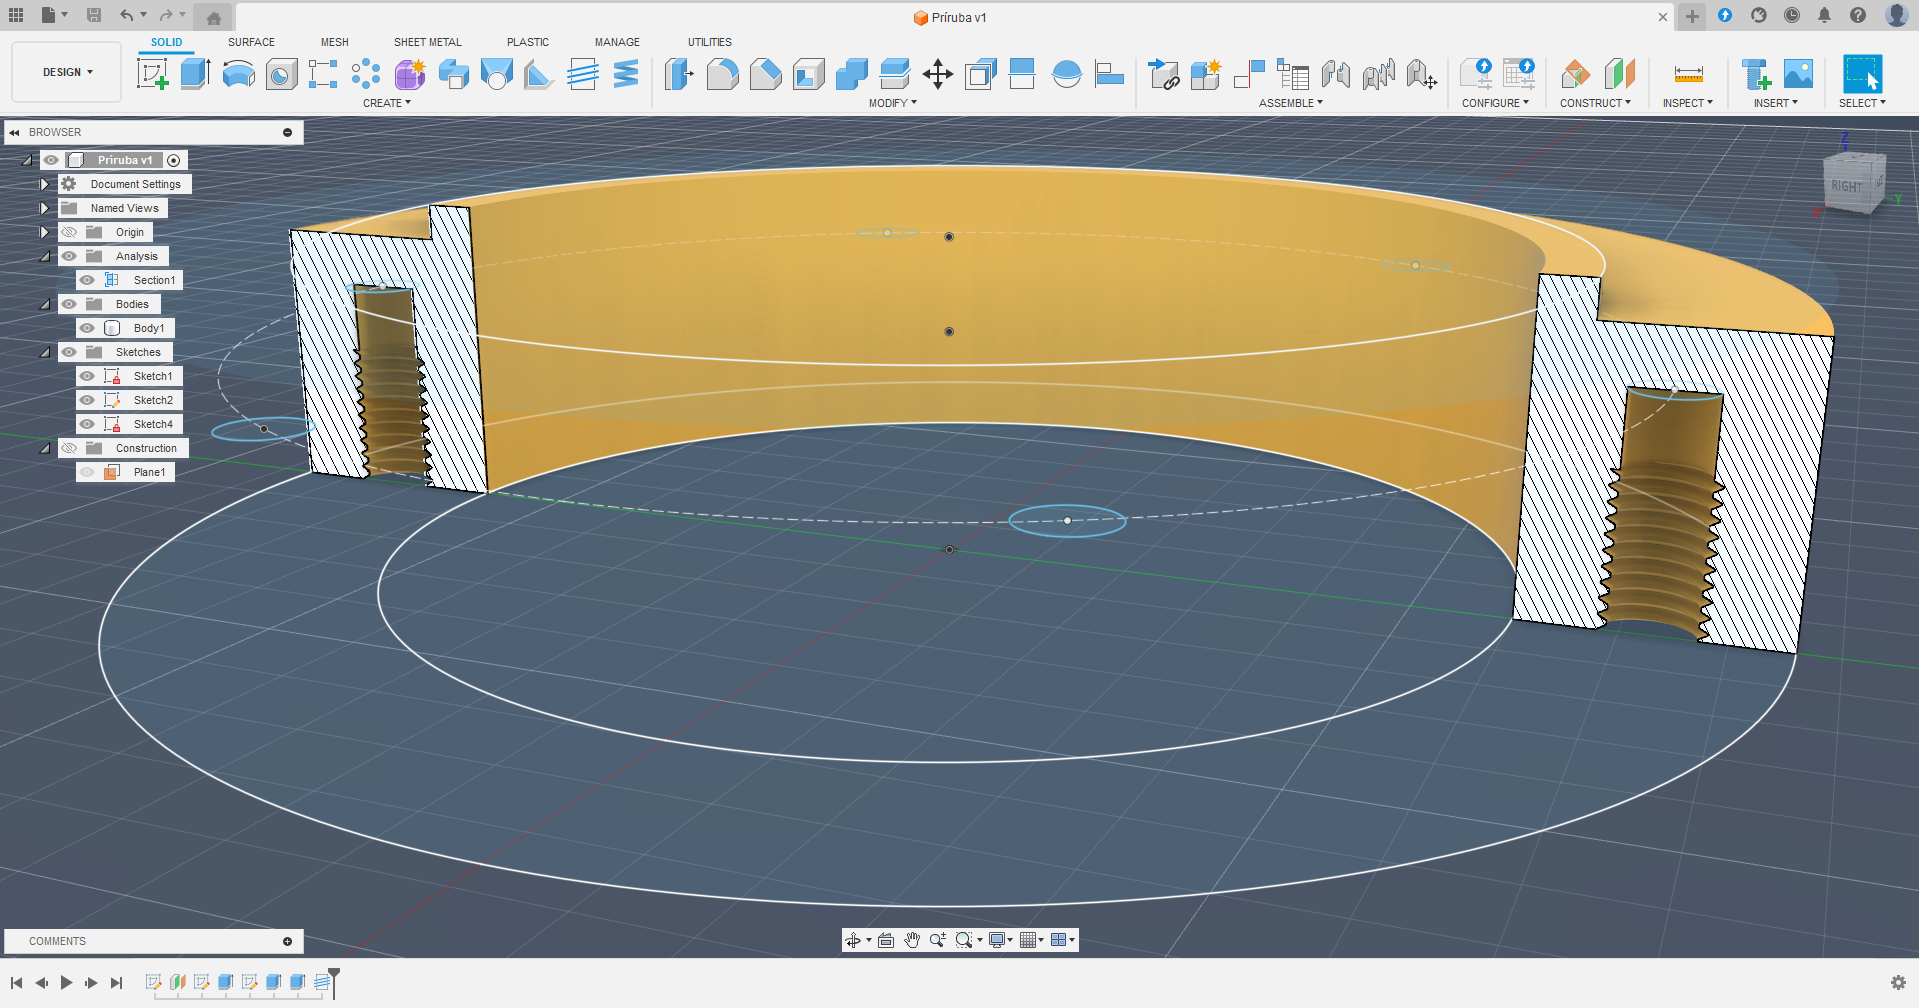The width and height of the screenshot is (1919, 1008).
Task: Switch to the SHEET METAL tab
Action: pyautogui.click(x=427, y=42)
